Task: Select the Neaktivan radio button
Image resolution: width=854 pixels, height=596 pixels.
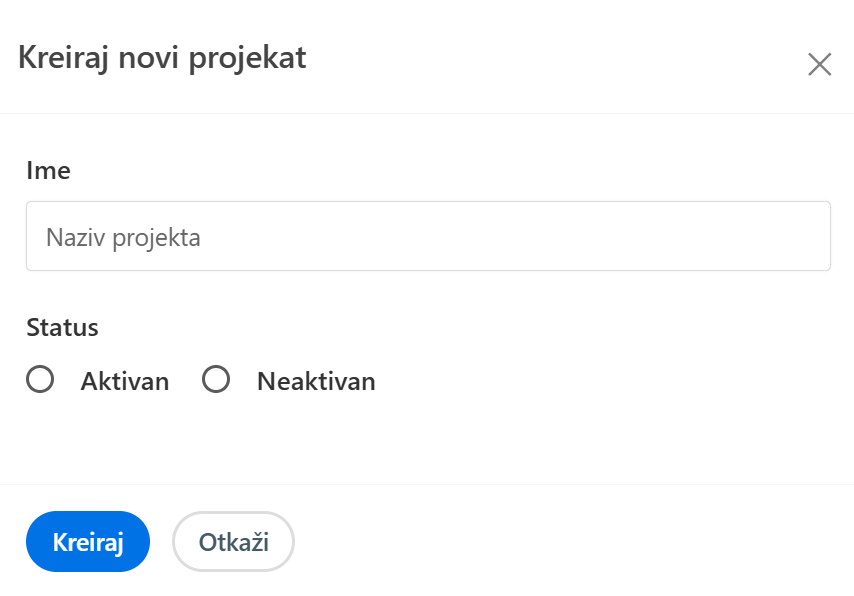Action: (x=216, y=380)
